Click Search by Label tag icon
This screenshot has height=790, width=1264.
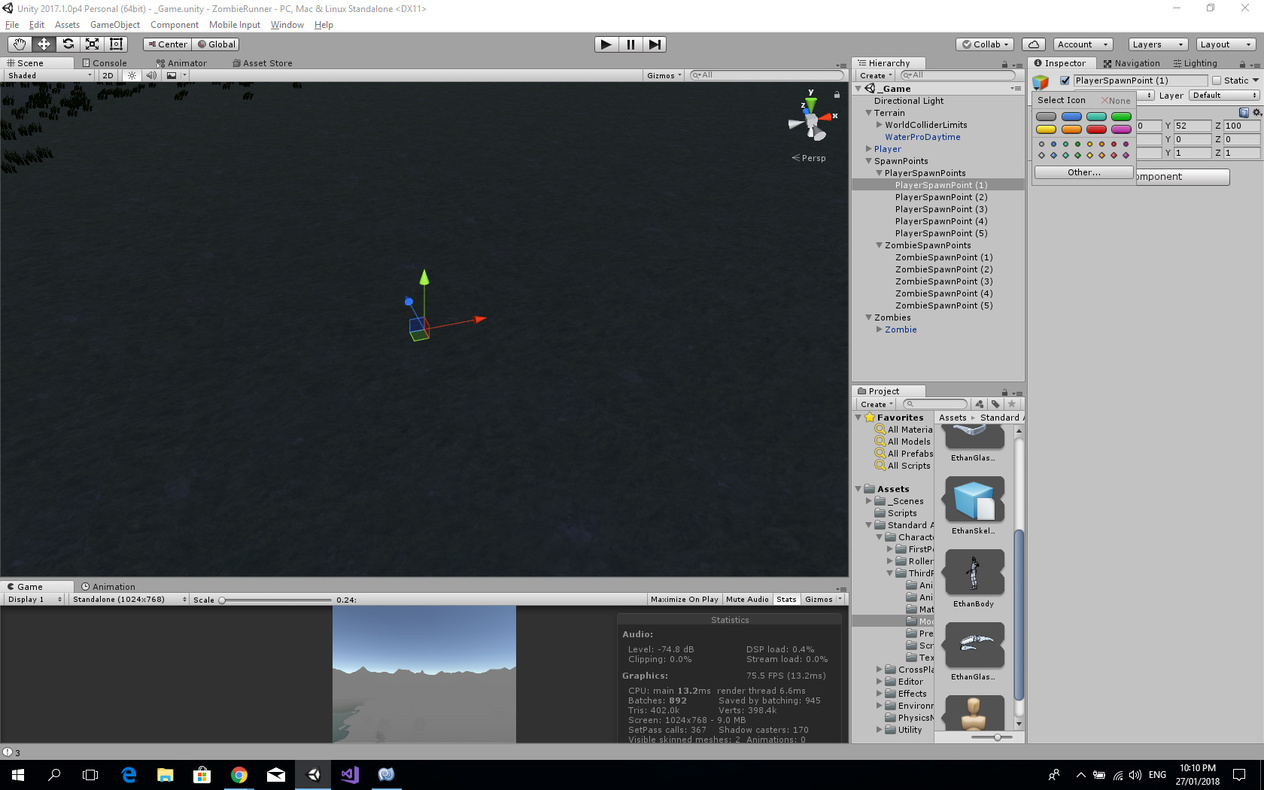(995, 404)
